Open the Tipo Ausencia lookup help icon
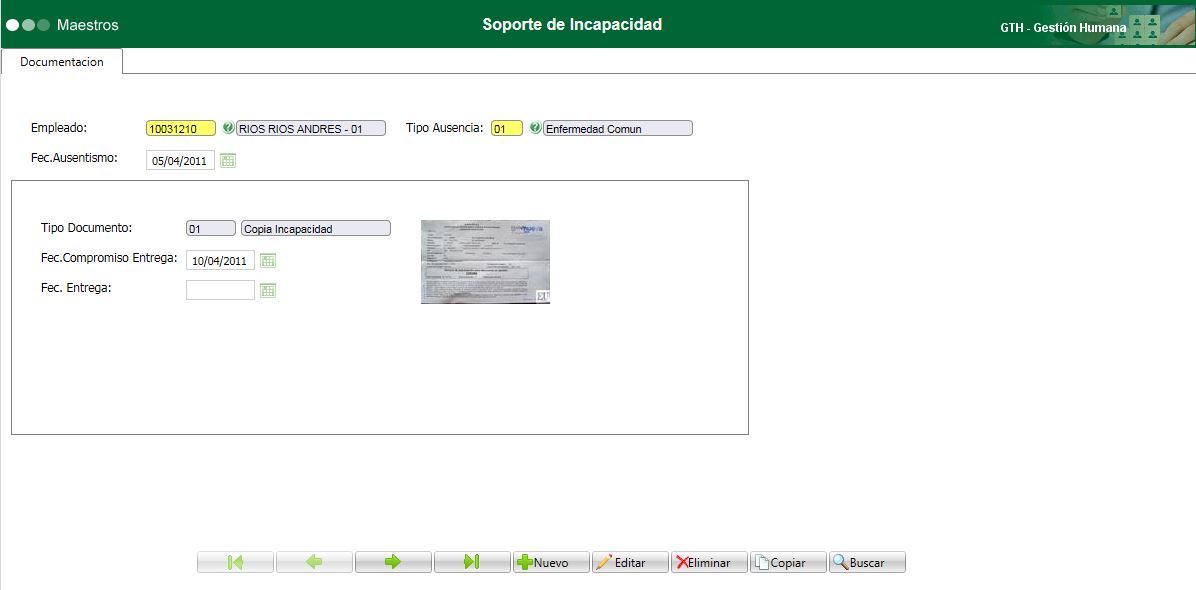Screen dimensions: 1196x590 (535, 127)
